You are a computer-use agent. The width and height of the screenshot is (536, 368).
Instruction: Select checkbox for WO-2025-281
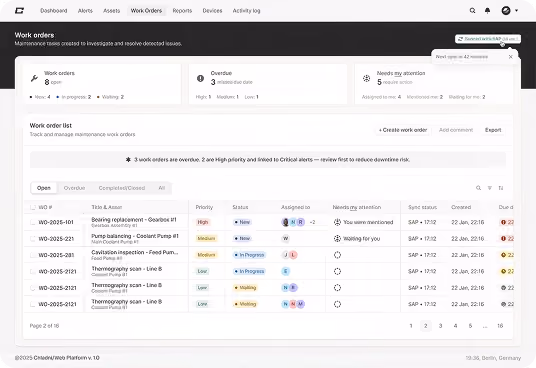[x=33, y=255]
